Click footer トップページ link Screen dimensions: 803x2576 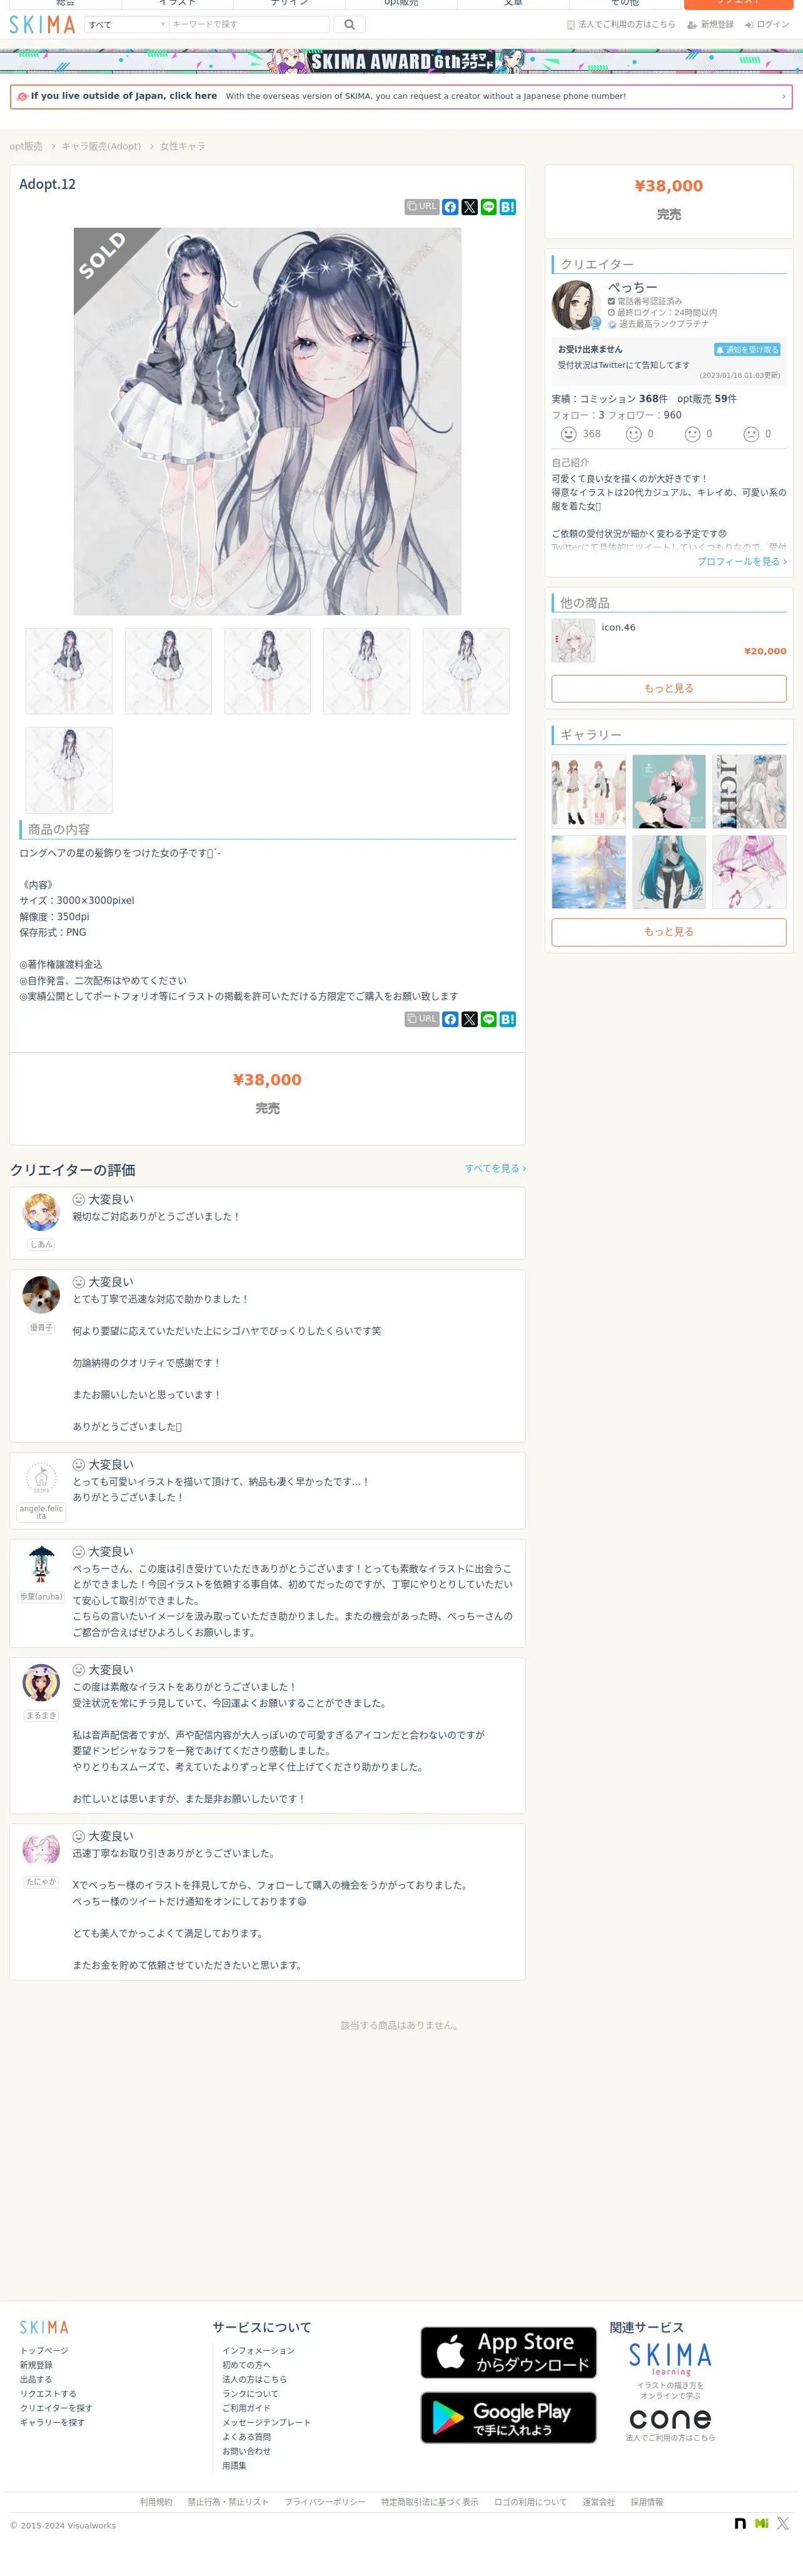44,2350
